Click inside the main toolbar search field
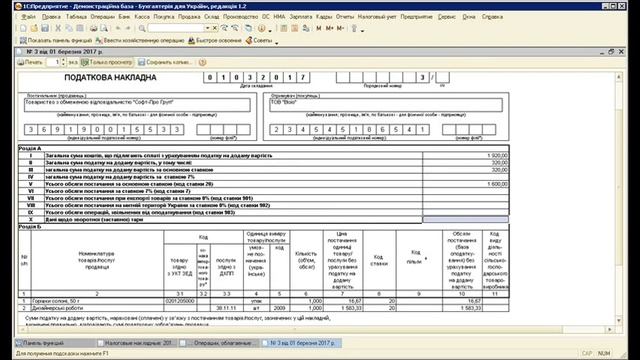The image size is (640, 360). pyautogui.click(x=176, y=28)
